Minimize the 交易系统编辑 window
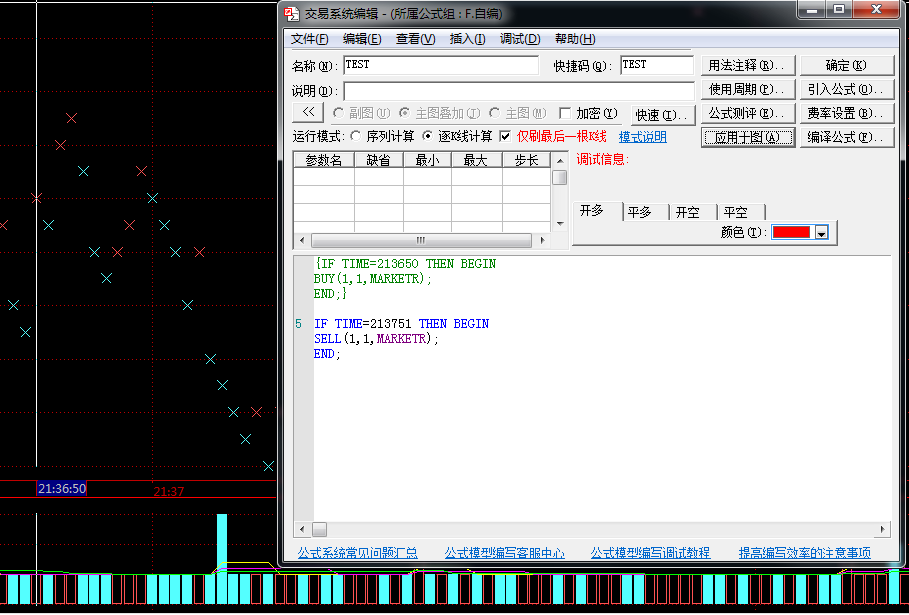The image size is (909, 615). coord(811,10)
